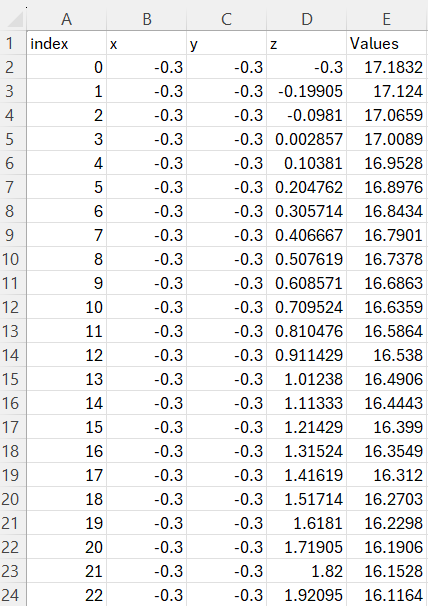This screenshot has height=606, width=428.
Task: Click the 'z' column title cell
Action: tap(307, 43)
